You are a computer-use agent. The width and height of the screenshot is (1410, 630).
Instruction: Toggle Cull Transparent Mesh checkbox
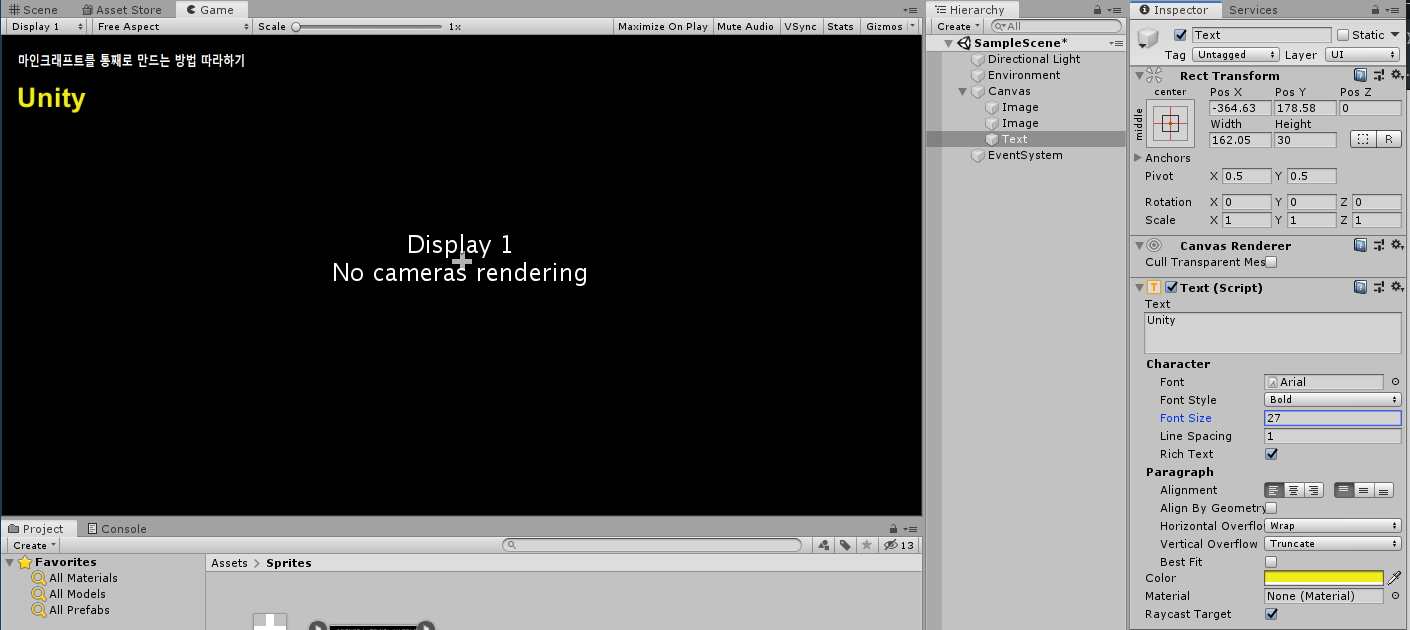[1271, 262]
